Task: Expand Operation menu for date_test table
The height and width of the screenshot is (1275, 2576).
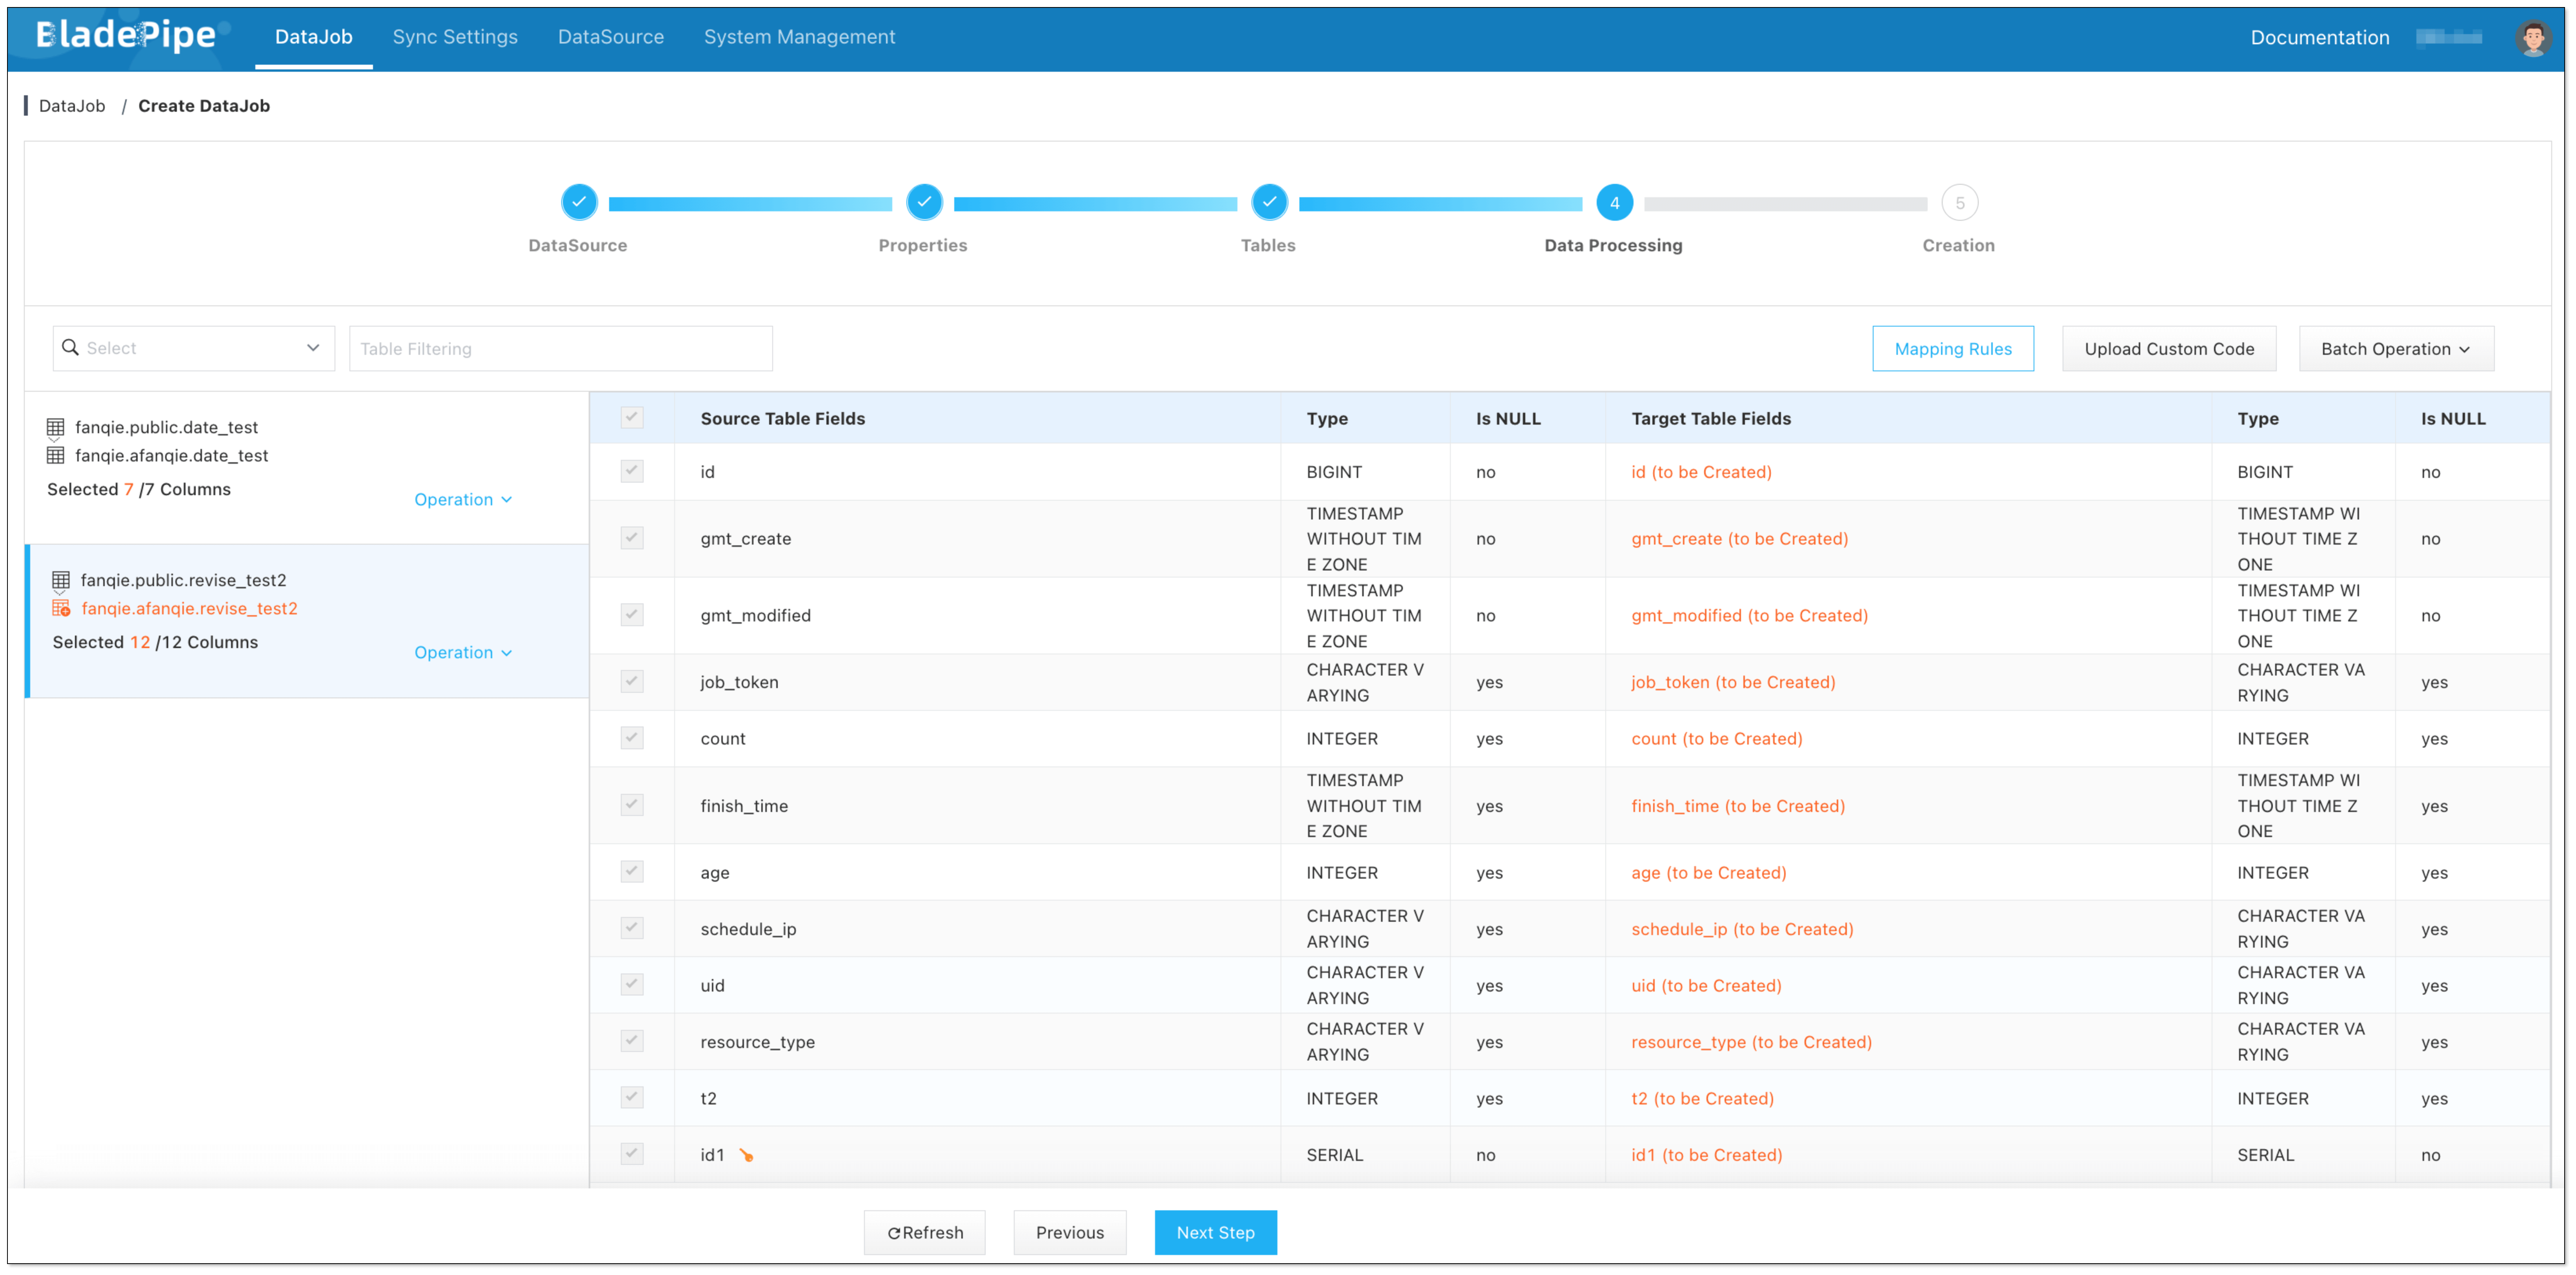Action: click(463, 499)
